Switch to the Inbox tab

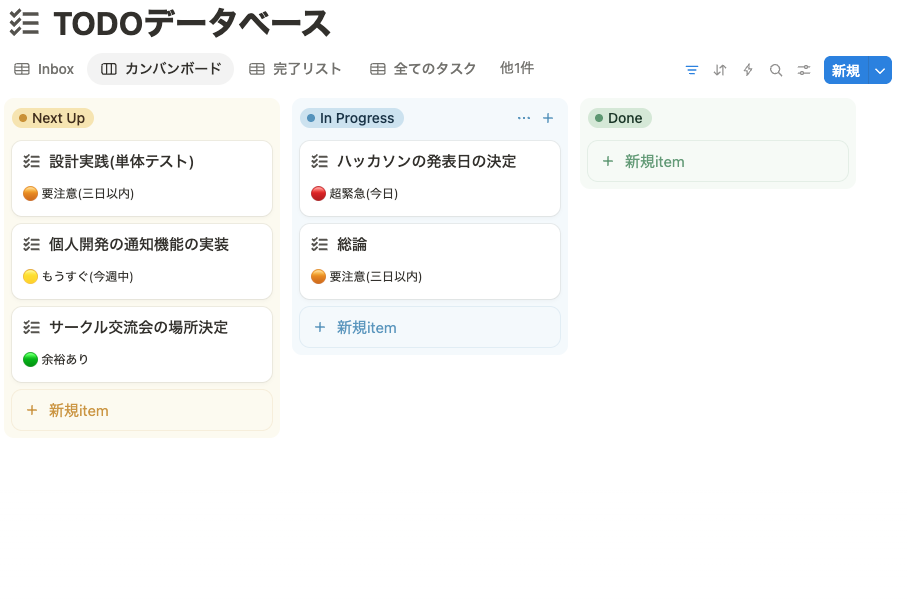[44, 69]
